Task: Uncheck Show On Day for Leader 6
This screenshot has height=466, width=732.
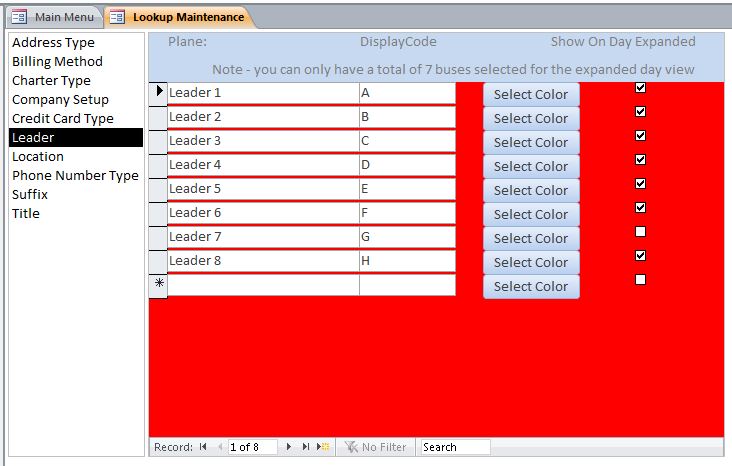Action: (x=640, y=207)
